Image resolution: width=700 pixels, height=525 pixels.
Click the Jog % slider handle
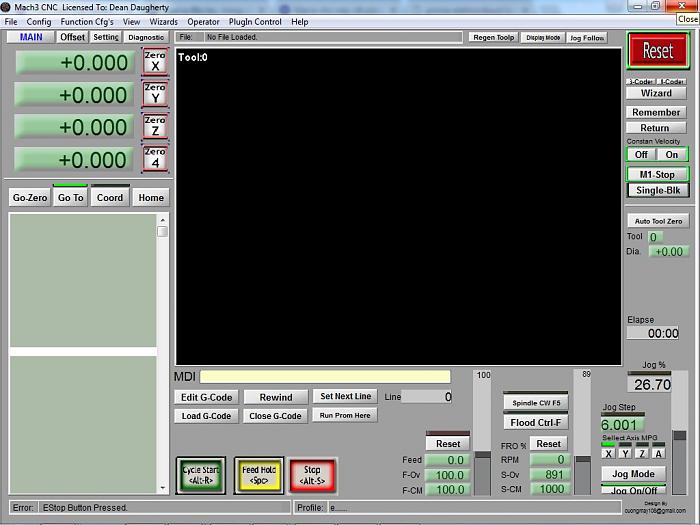679,435
